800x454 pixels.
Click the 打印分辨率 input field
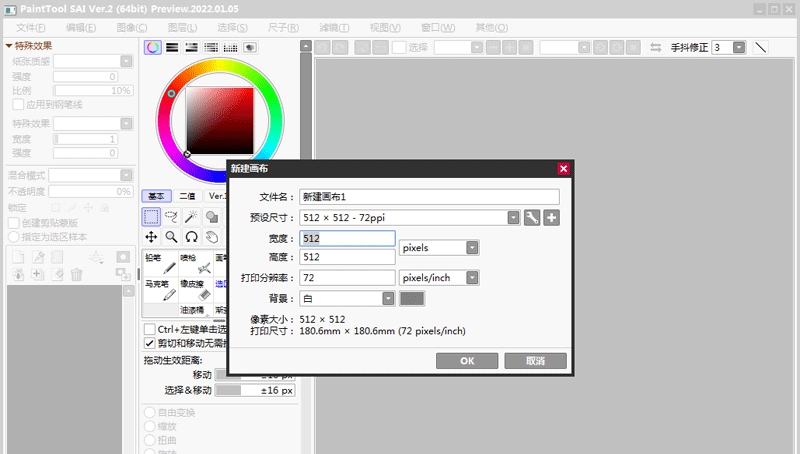pos(347,278)
